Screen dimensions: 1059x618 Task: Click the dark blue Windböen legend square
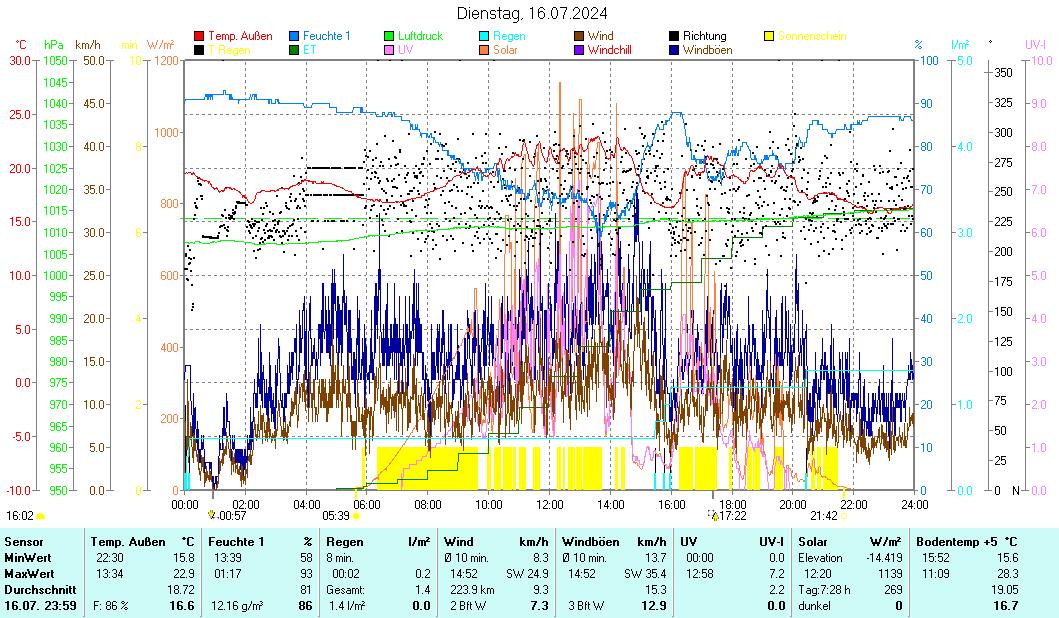[675, 49]
